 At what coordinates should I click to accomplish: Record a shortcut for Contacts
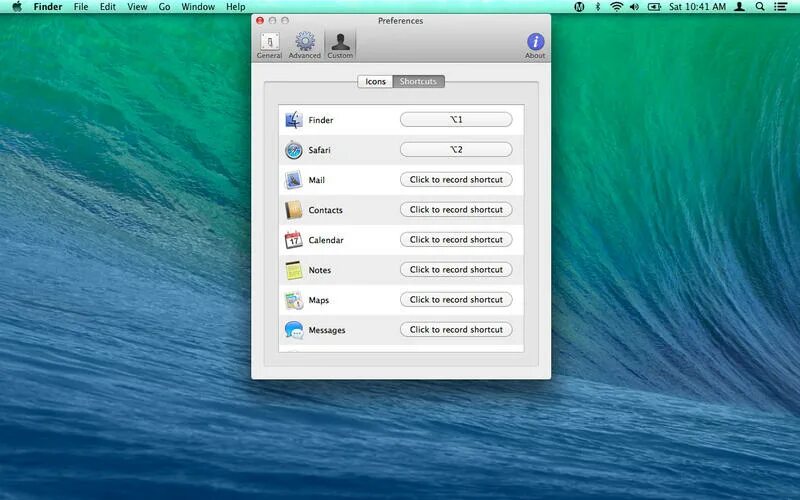coord(456,210)
